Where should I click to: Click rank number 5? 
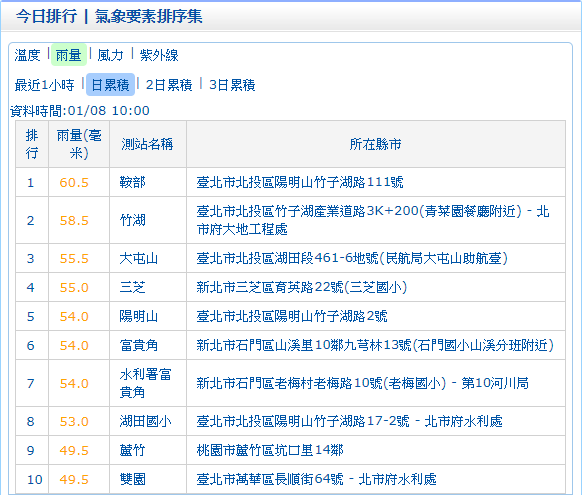point(30,317)
